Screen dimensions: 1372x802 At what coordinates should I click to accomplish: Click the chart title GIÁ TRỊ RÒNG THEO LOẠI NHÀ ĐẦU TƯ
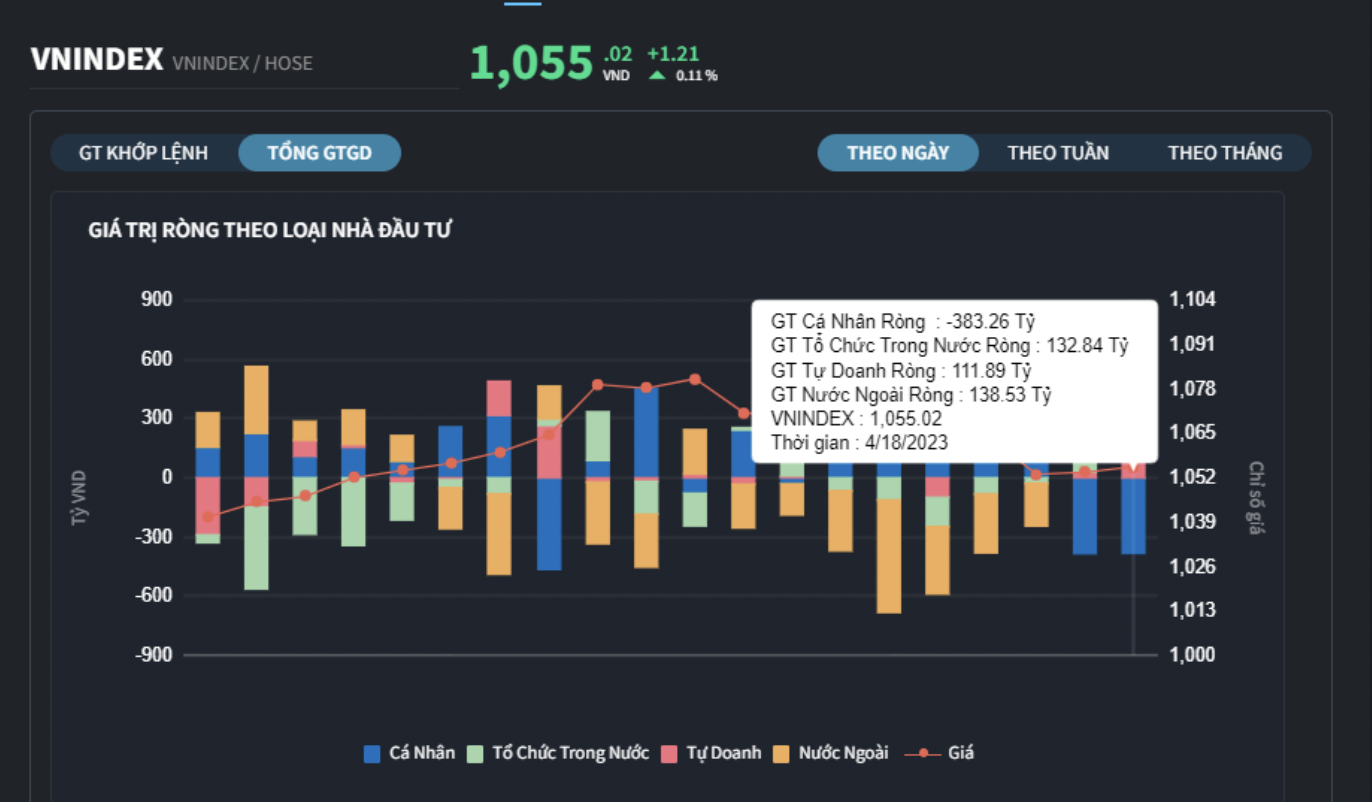[270, 230]
